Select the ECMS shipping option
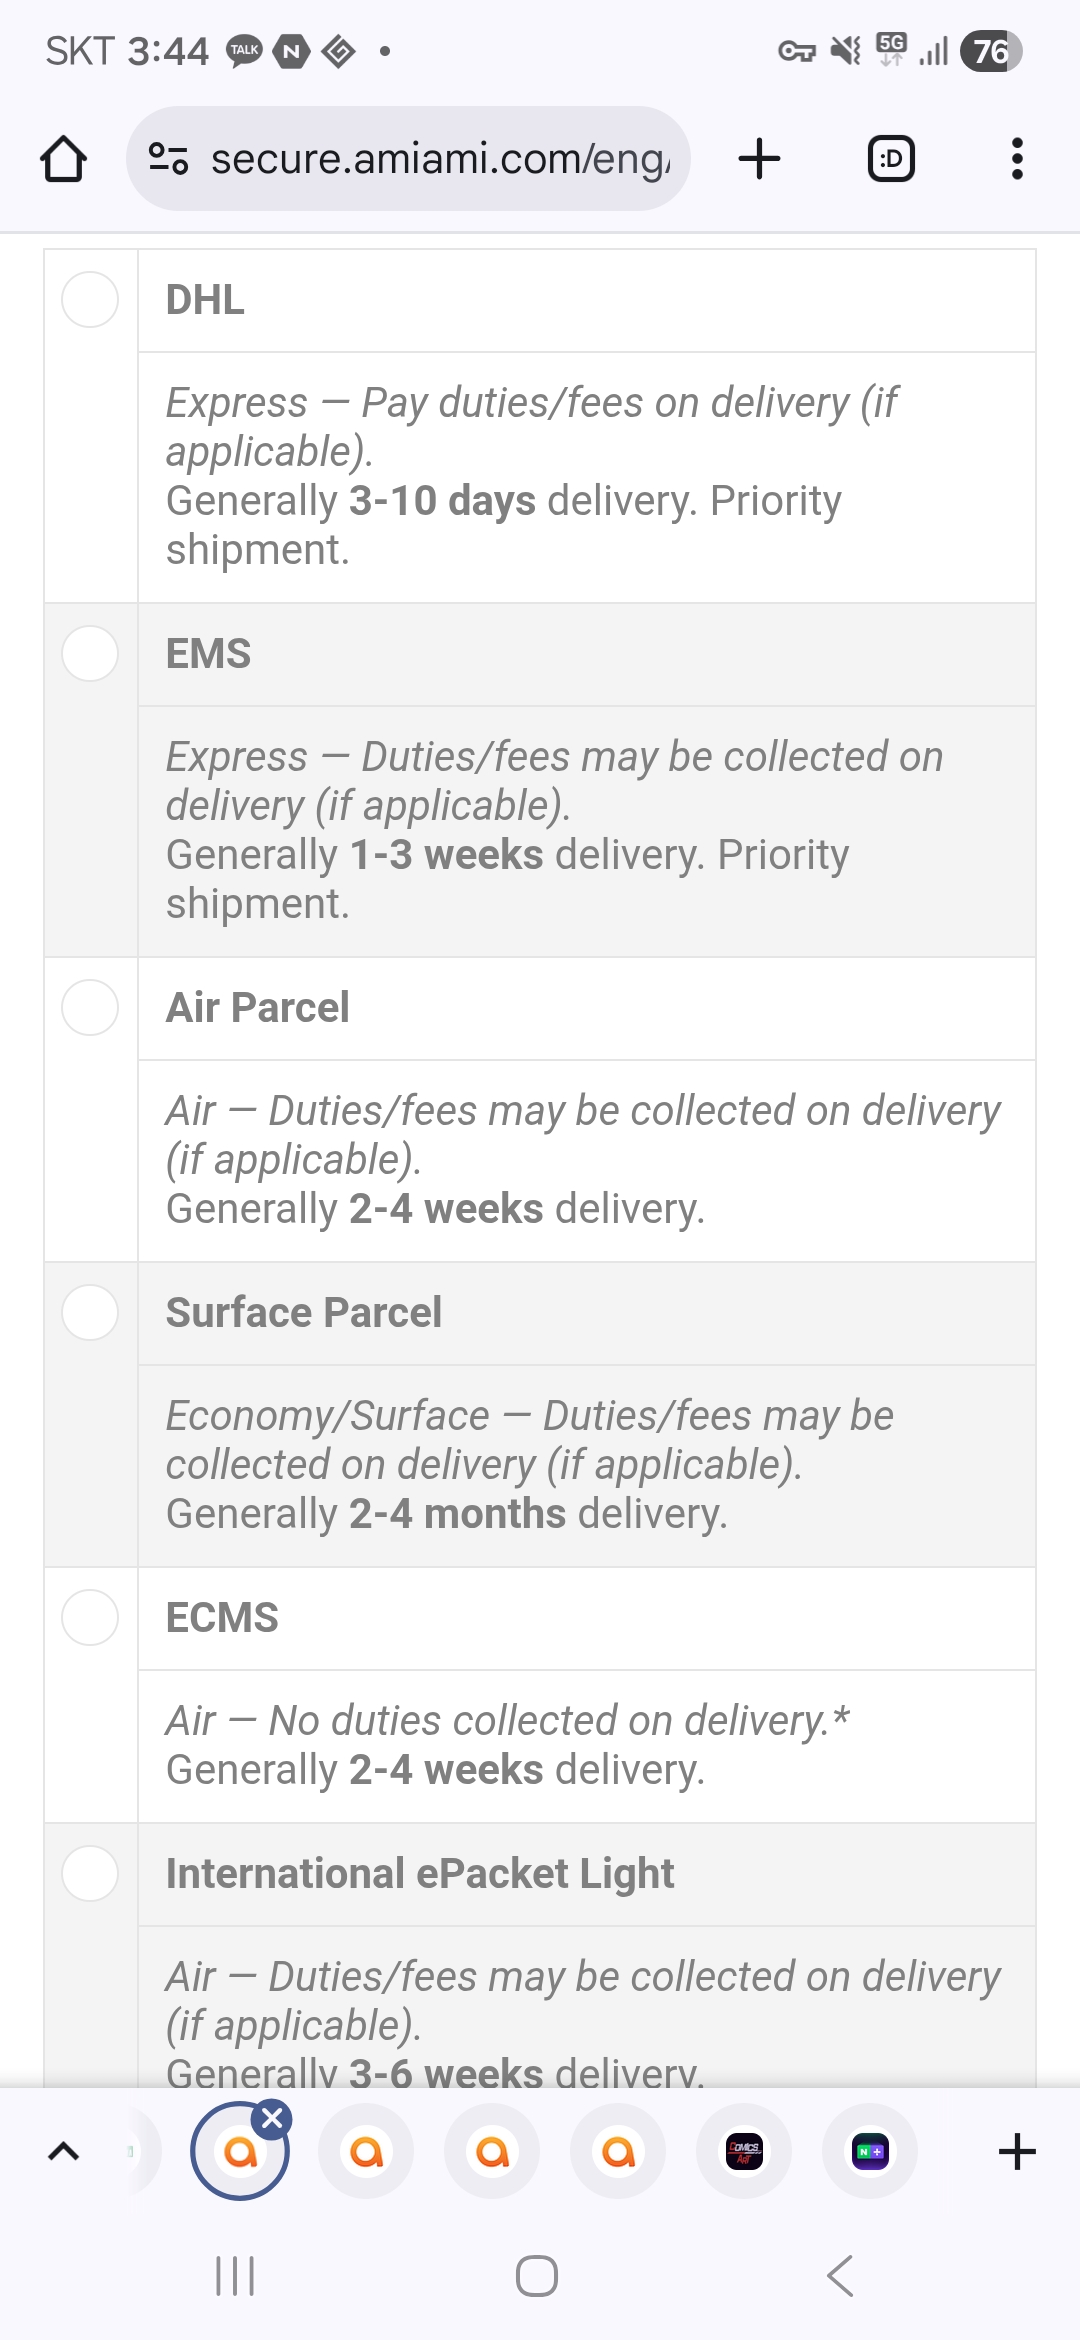The width and height of the screenshot is (1080, 2340). [x=90, y=1617]
